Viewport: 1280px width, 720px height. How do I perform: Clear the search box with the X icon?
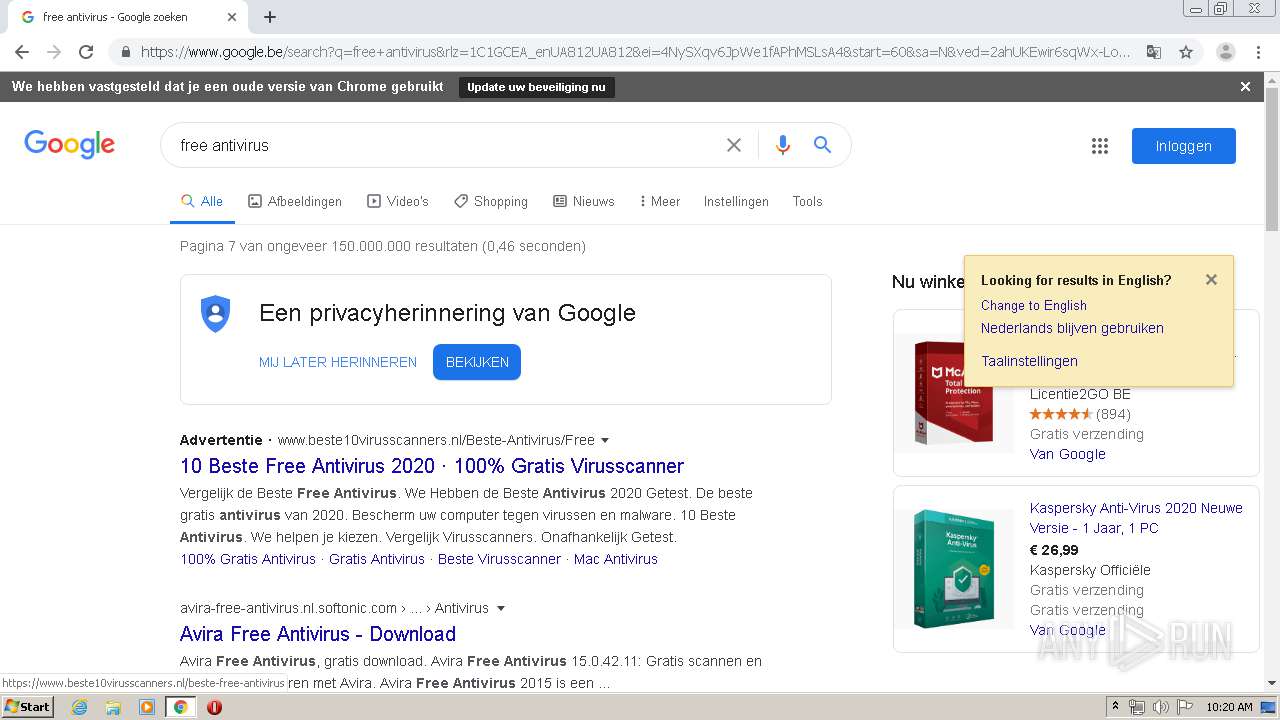point(734,145)
